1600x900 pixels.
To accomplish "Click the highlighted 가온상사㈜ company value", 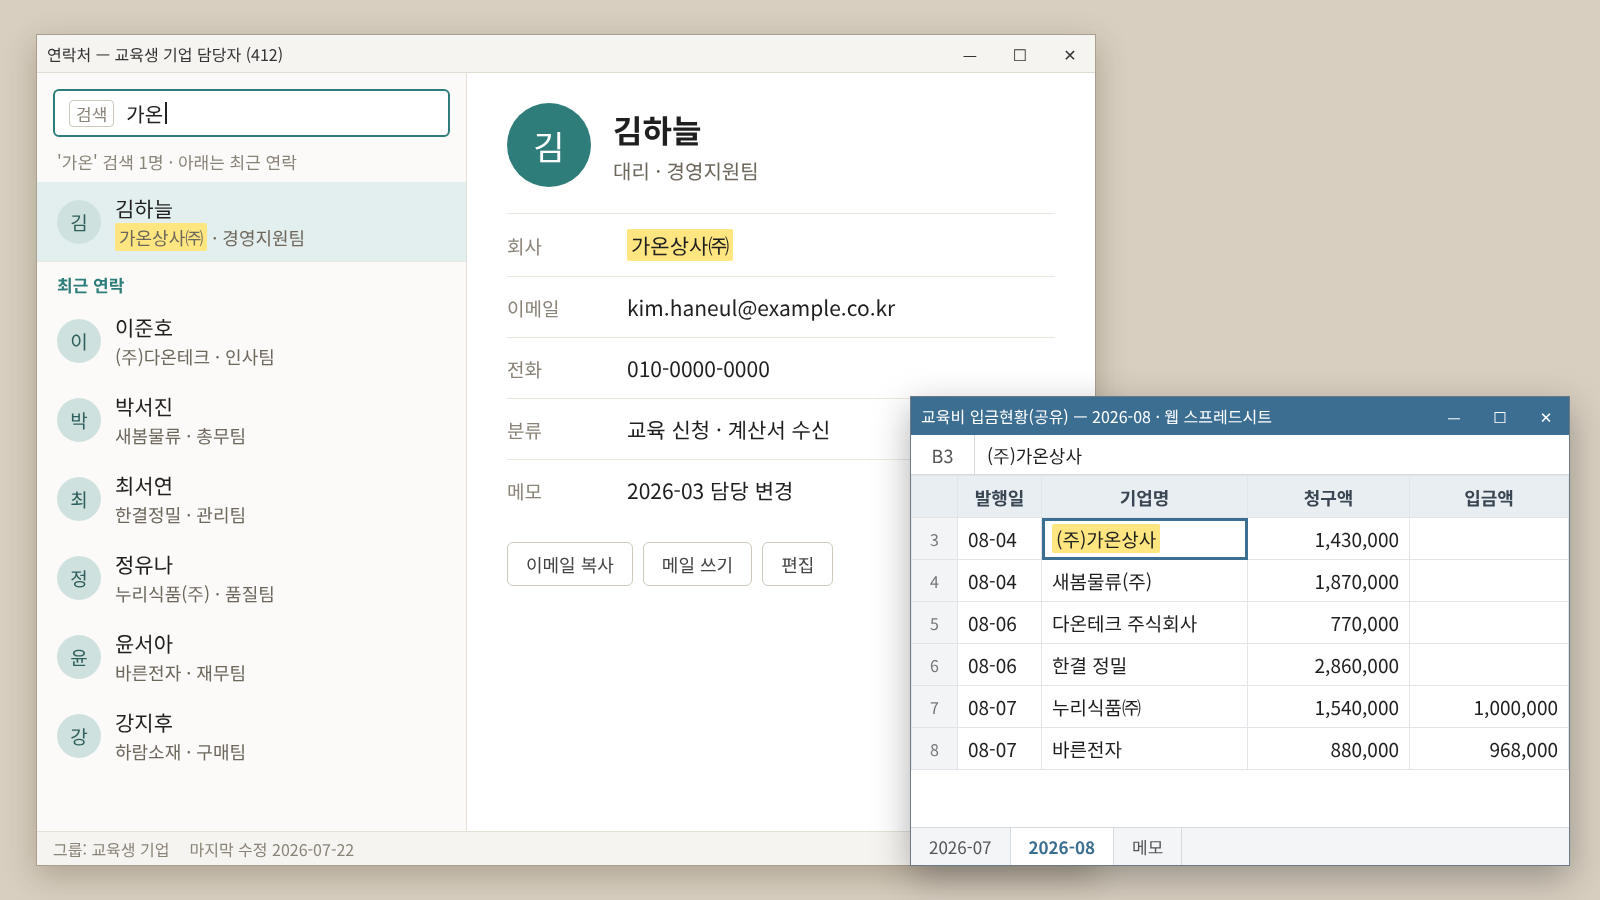I will click(680, 246).
